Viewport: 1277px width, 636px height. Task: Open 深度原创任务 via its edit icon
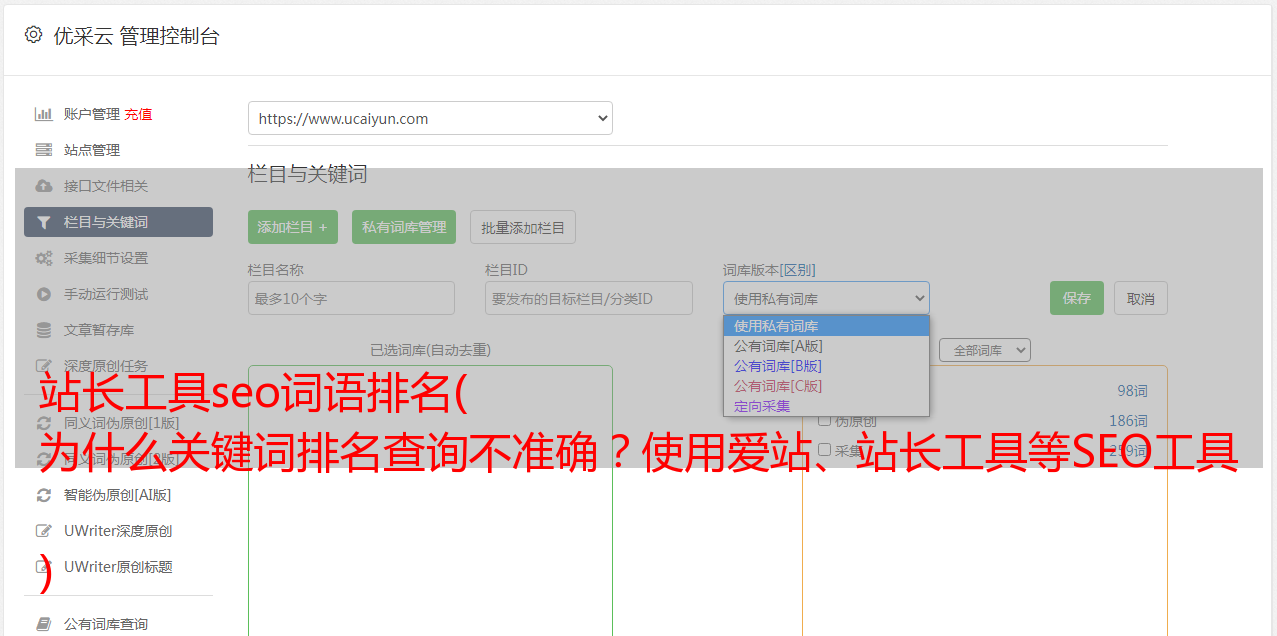point(43,366)
